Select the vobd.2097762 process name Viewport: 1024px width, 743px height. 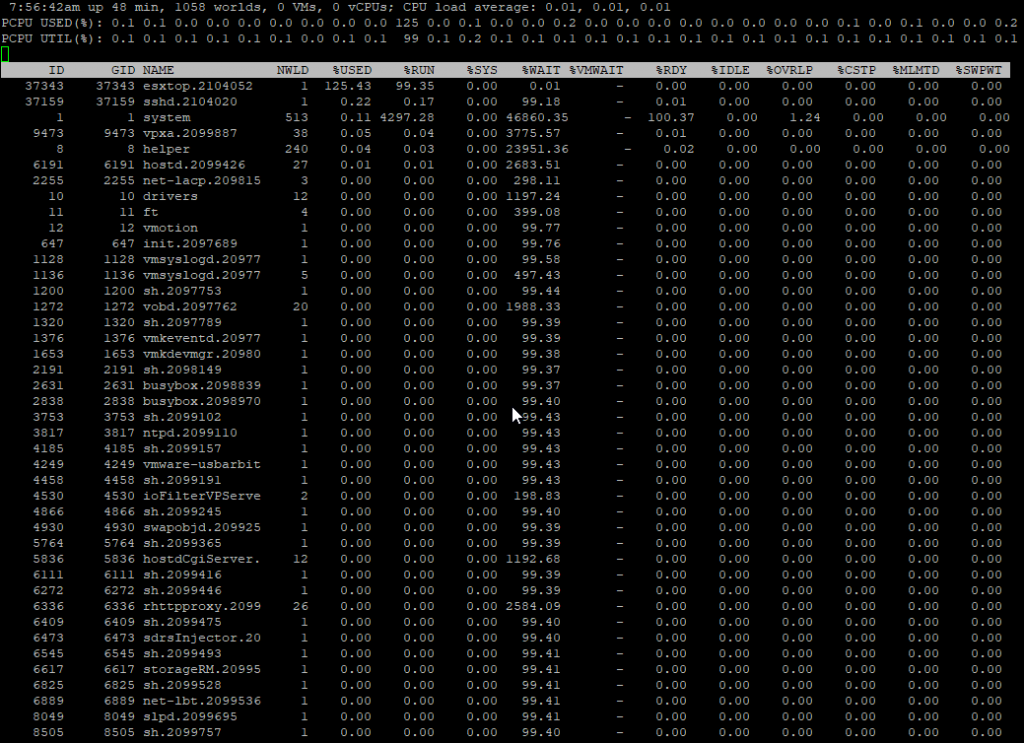pyautogui.click(x=190, y=307)
